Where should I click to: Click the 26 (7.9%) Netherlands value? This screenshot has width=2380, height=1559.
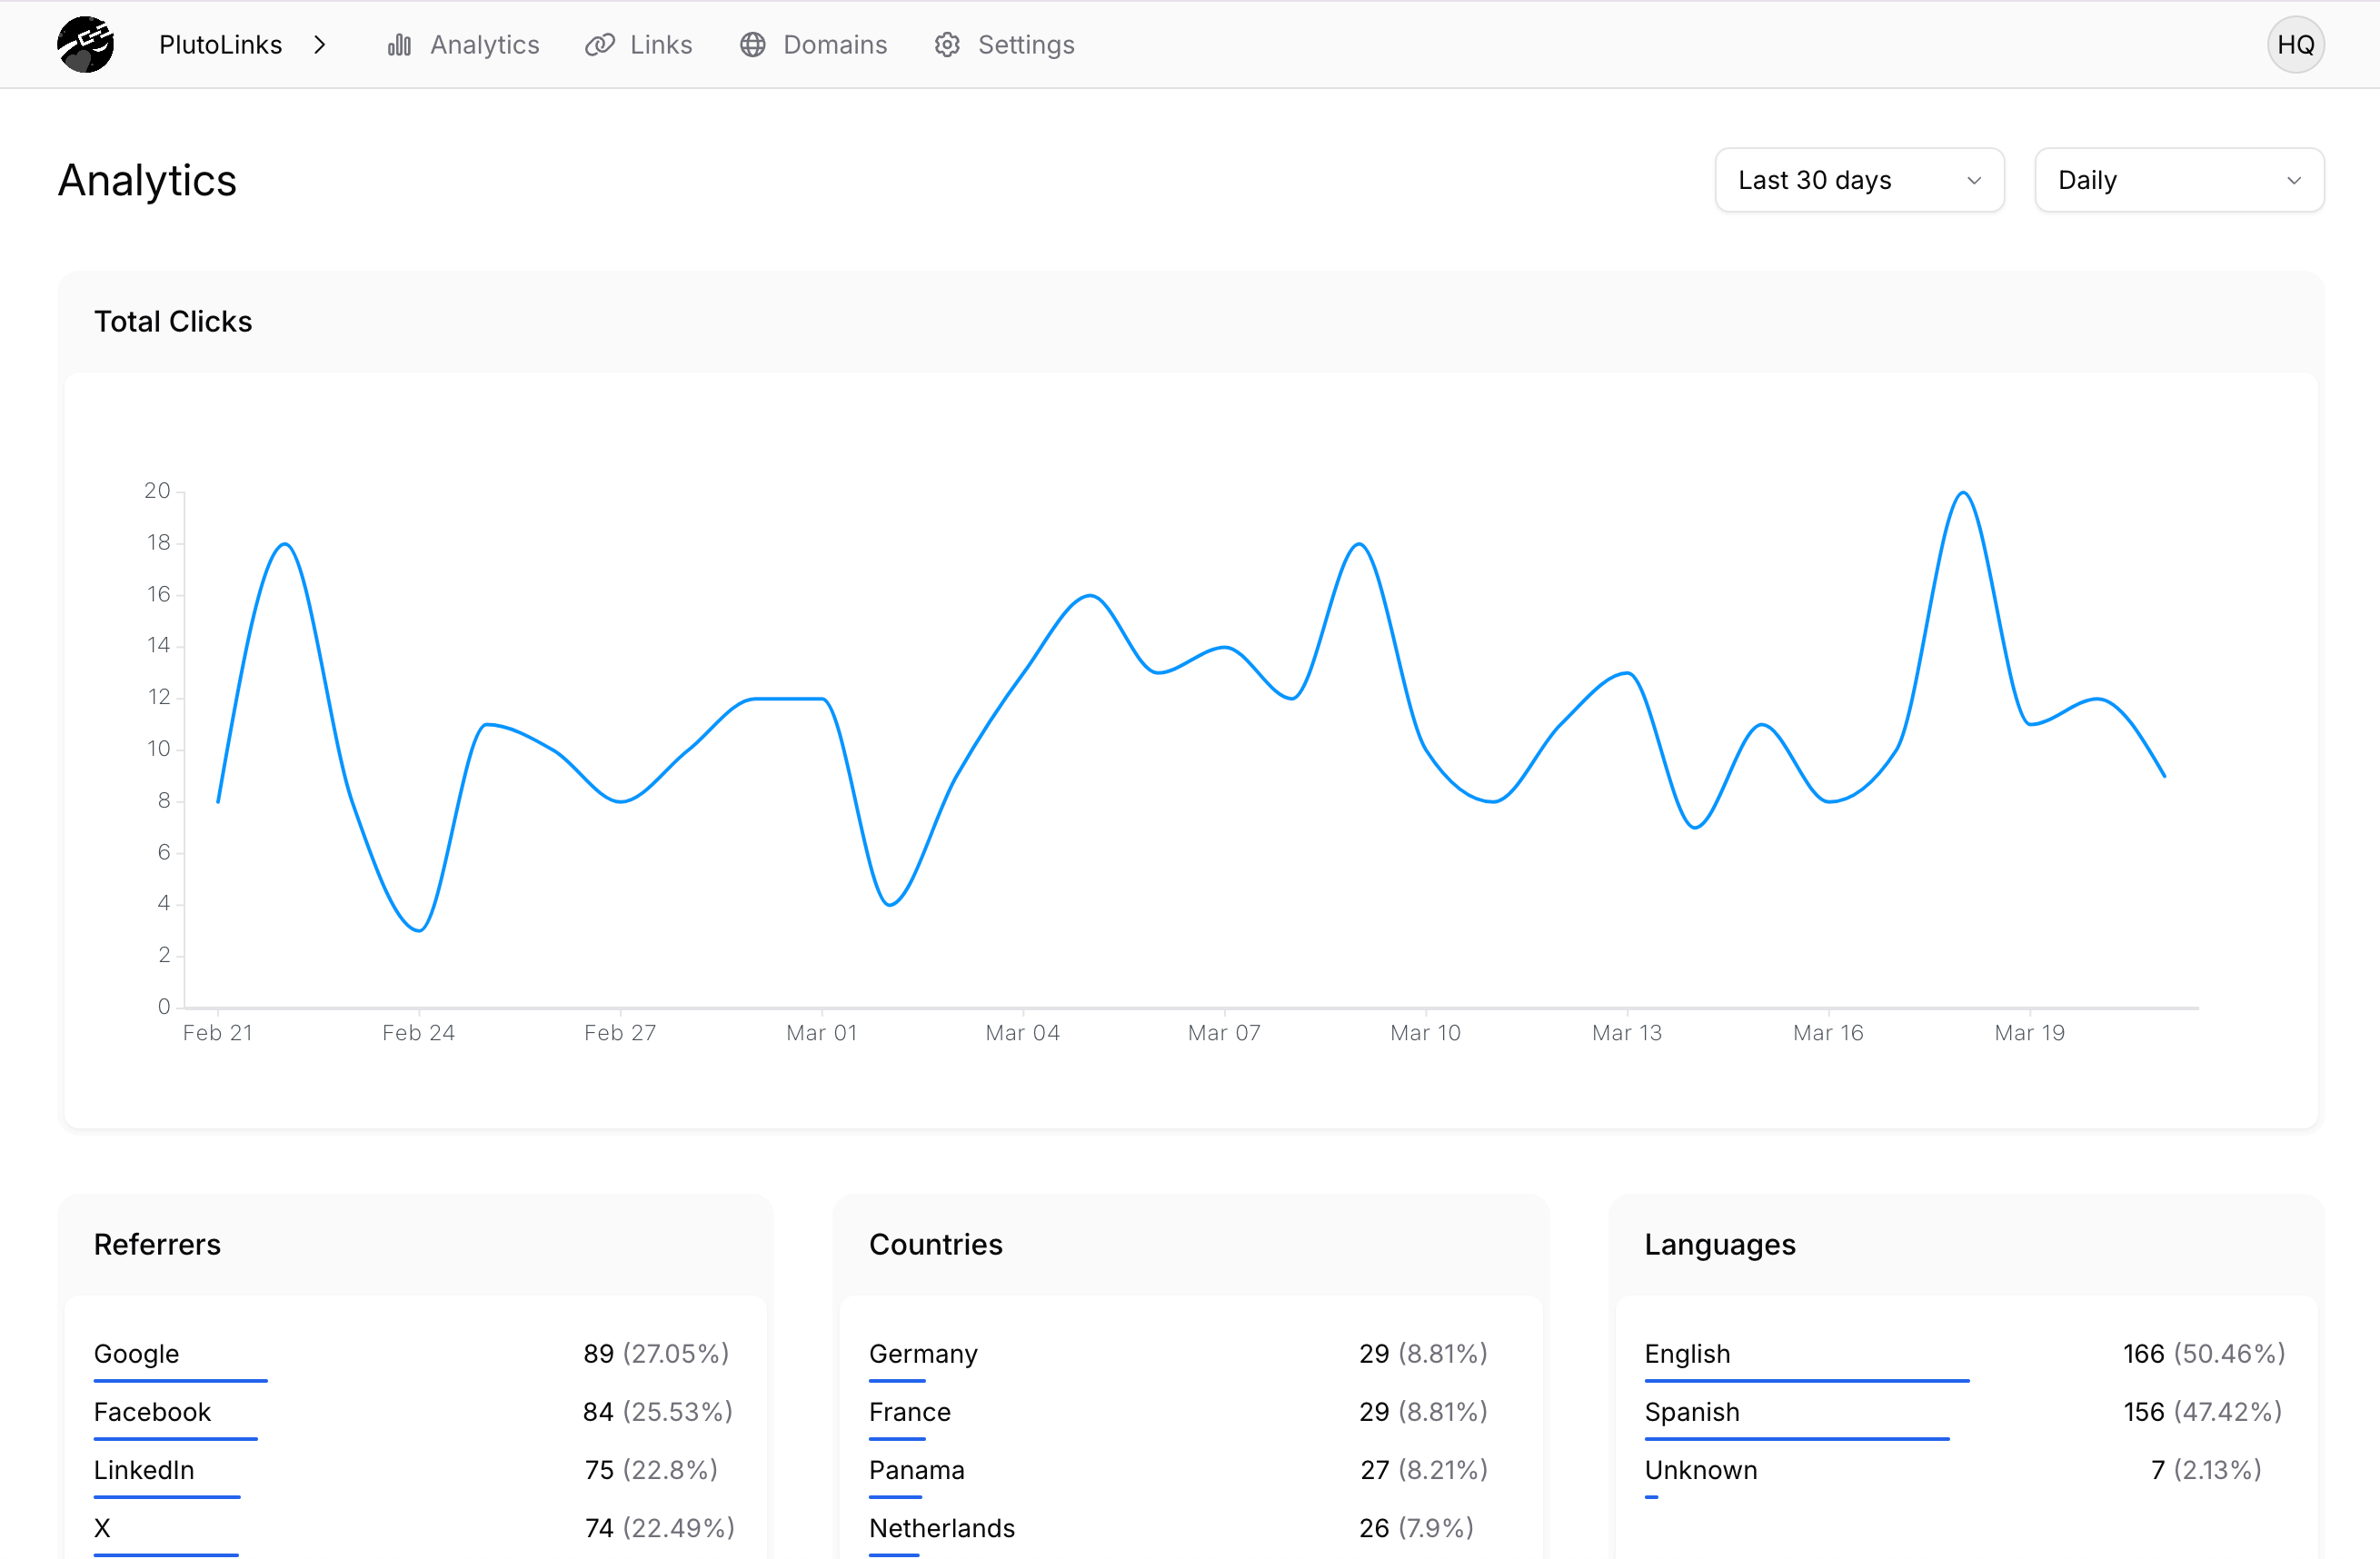tap(1416, 1527)
